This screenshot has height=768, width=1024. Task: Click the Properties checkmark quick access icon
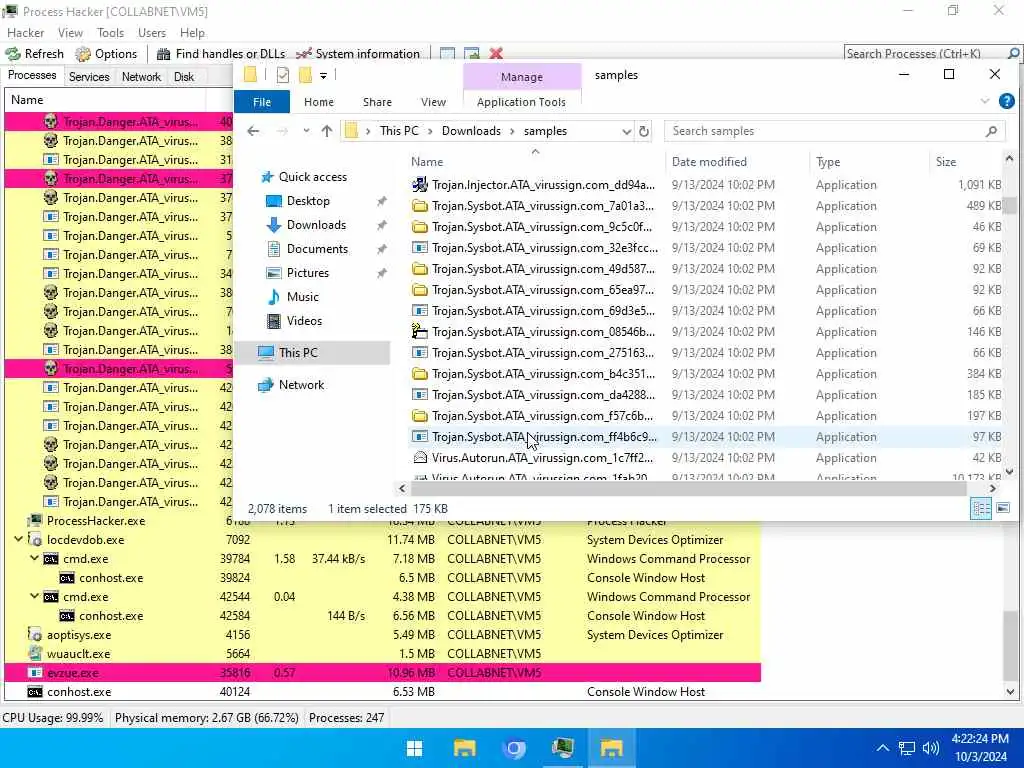click(x=283, y=75)
